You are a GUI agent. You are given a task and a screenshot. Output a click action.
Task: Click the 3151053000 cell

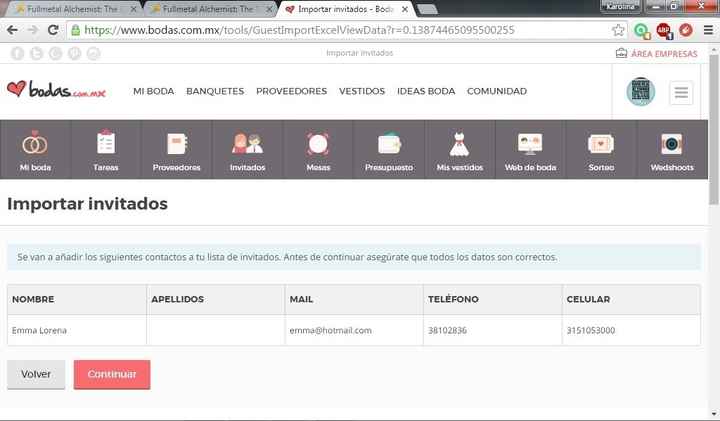[631, 330]
